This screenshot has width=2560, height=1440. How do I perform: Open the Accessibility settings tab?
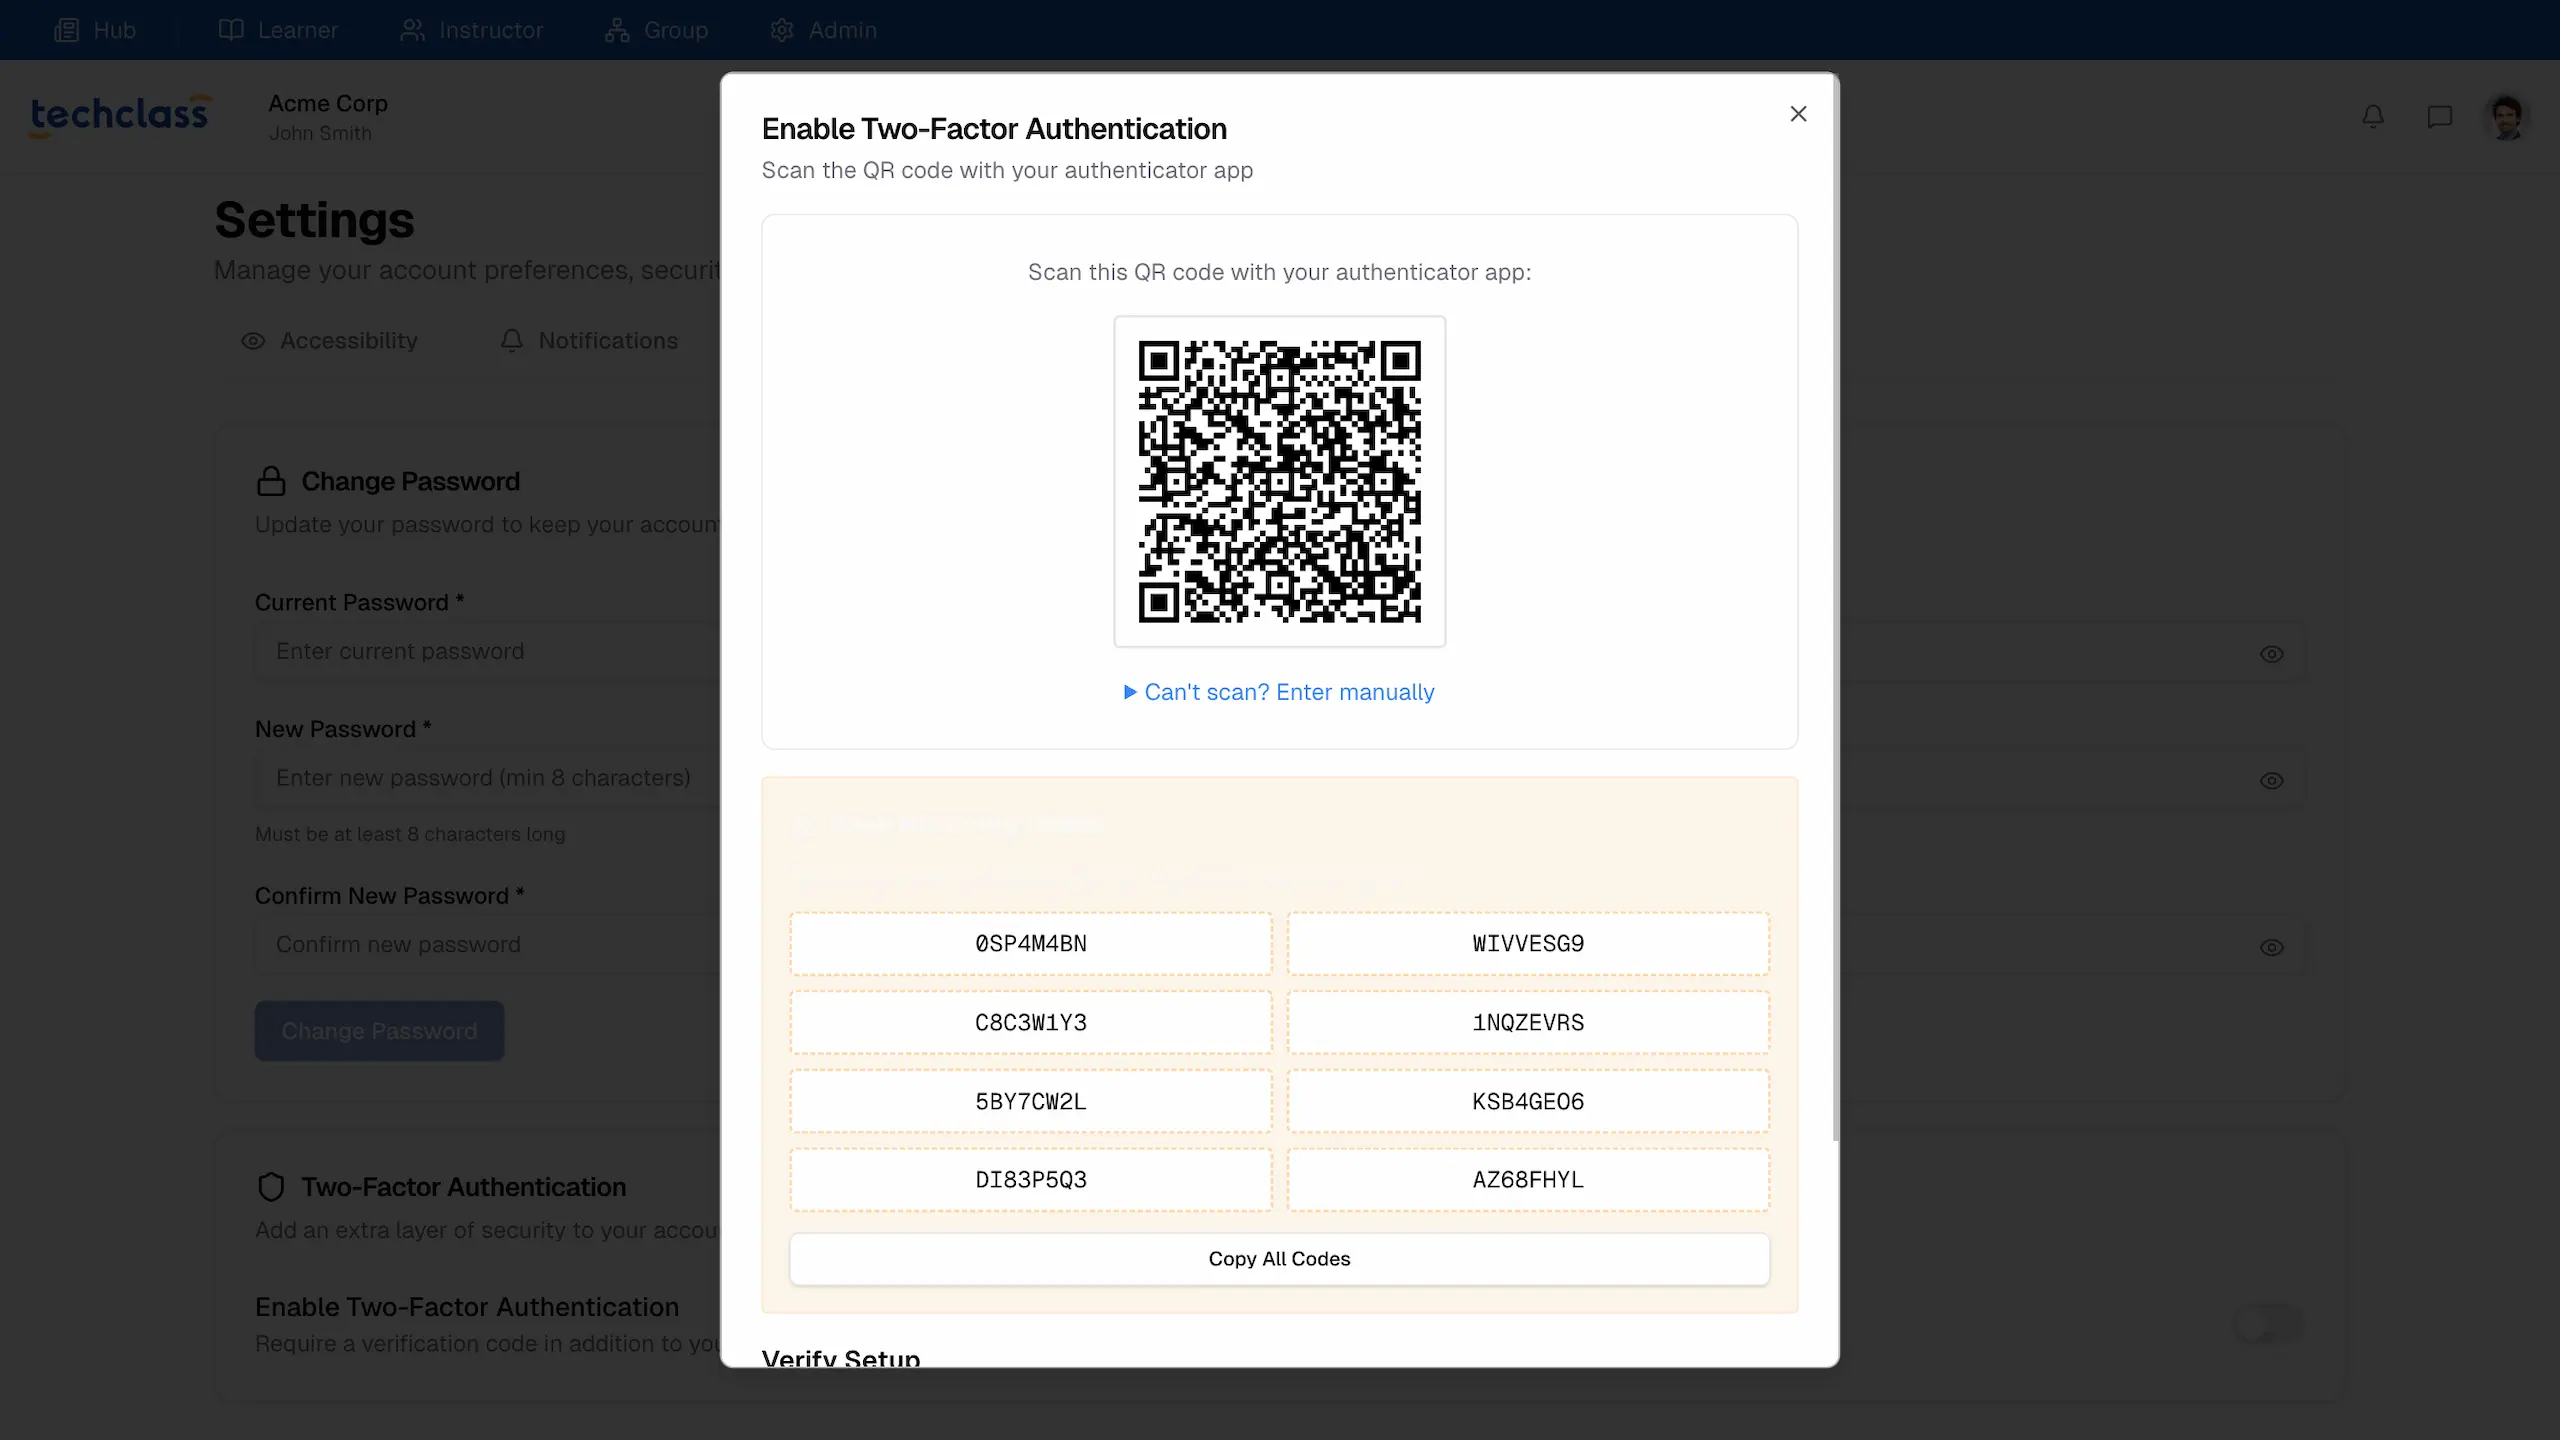[x=330, y=341]
